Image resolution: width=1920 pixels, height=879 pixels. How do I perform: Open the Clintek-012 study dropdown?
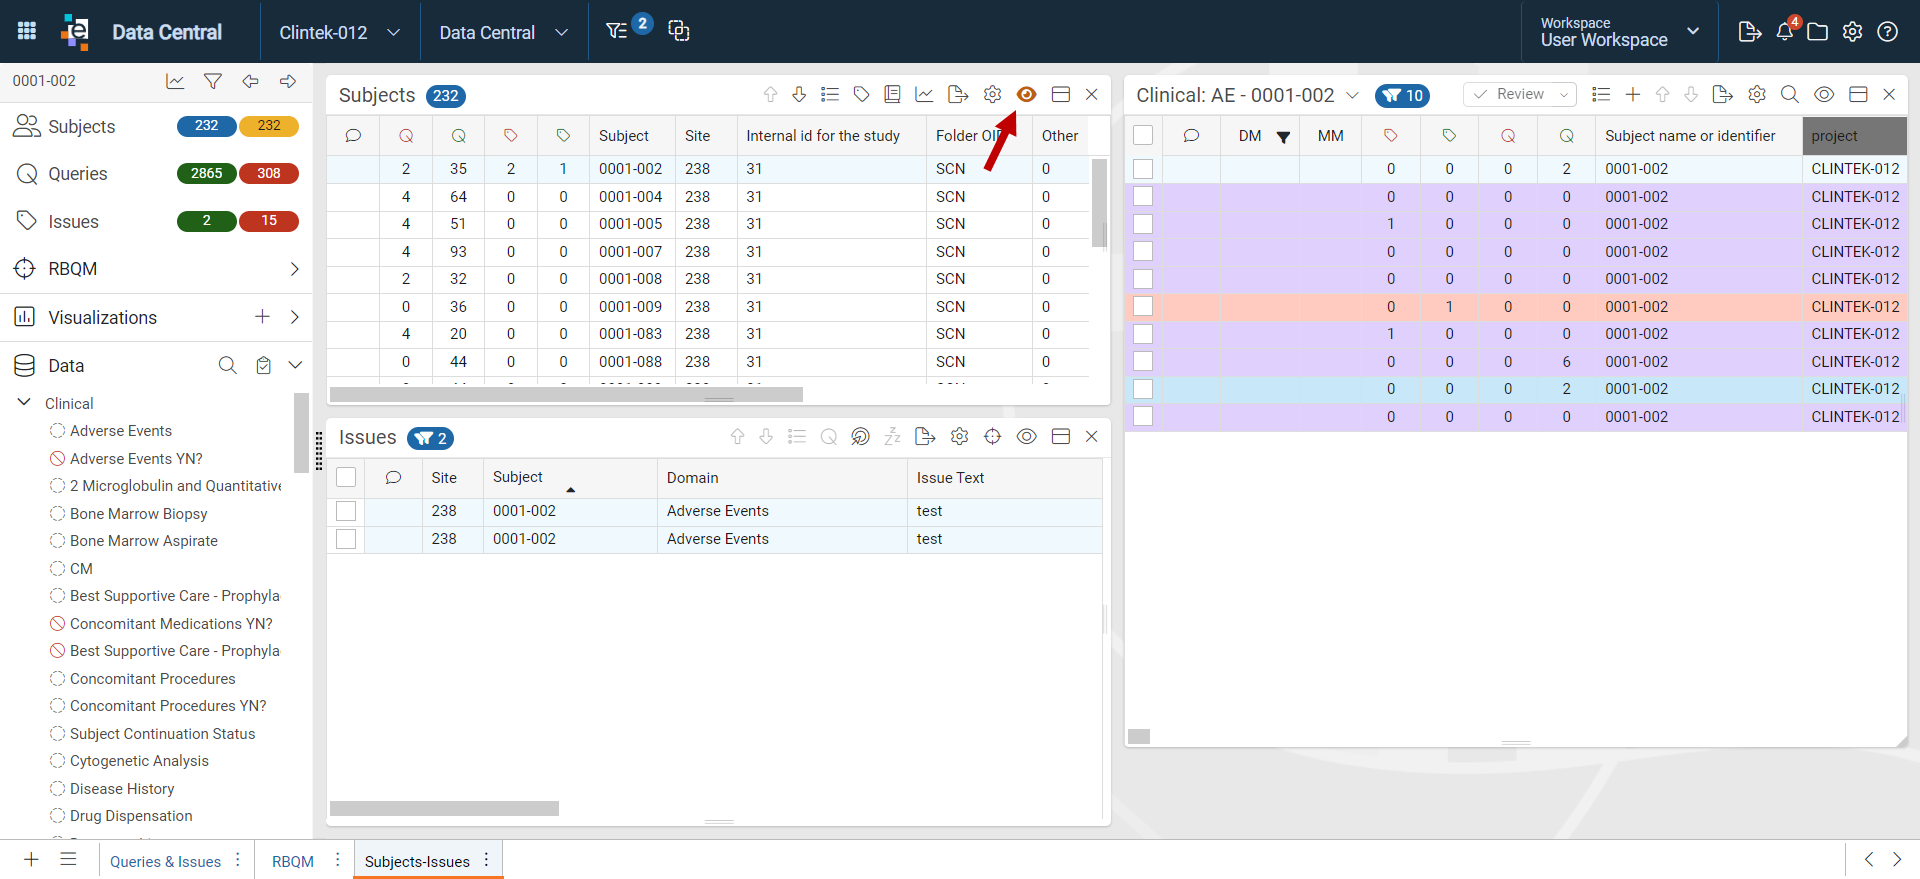coord(340,32)
